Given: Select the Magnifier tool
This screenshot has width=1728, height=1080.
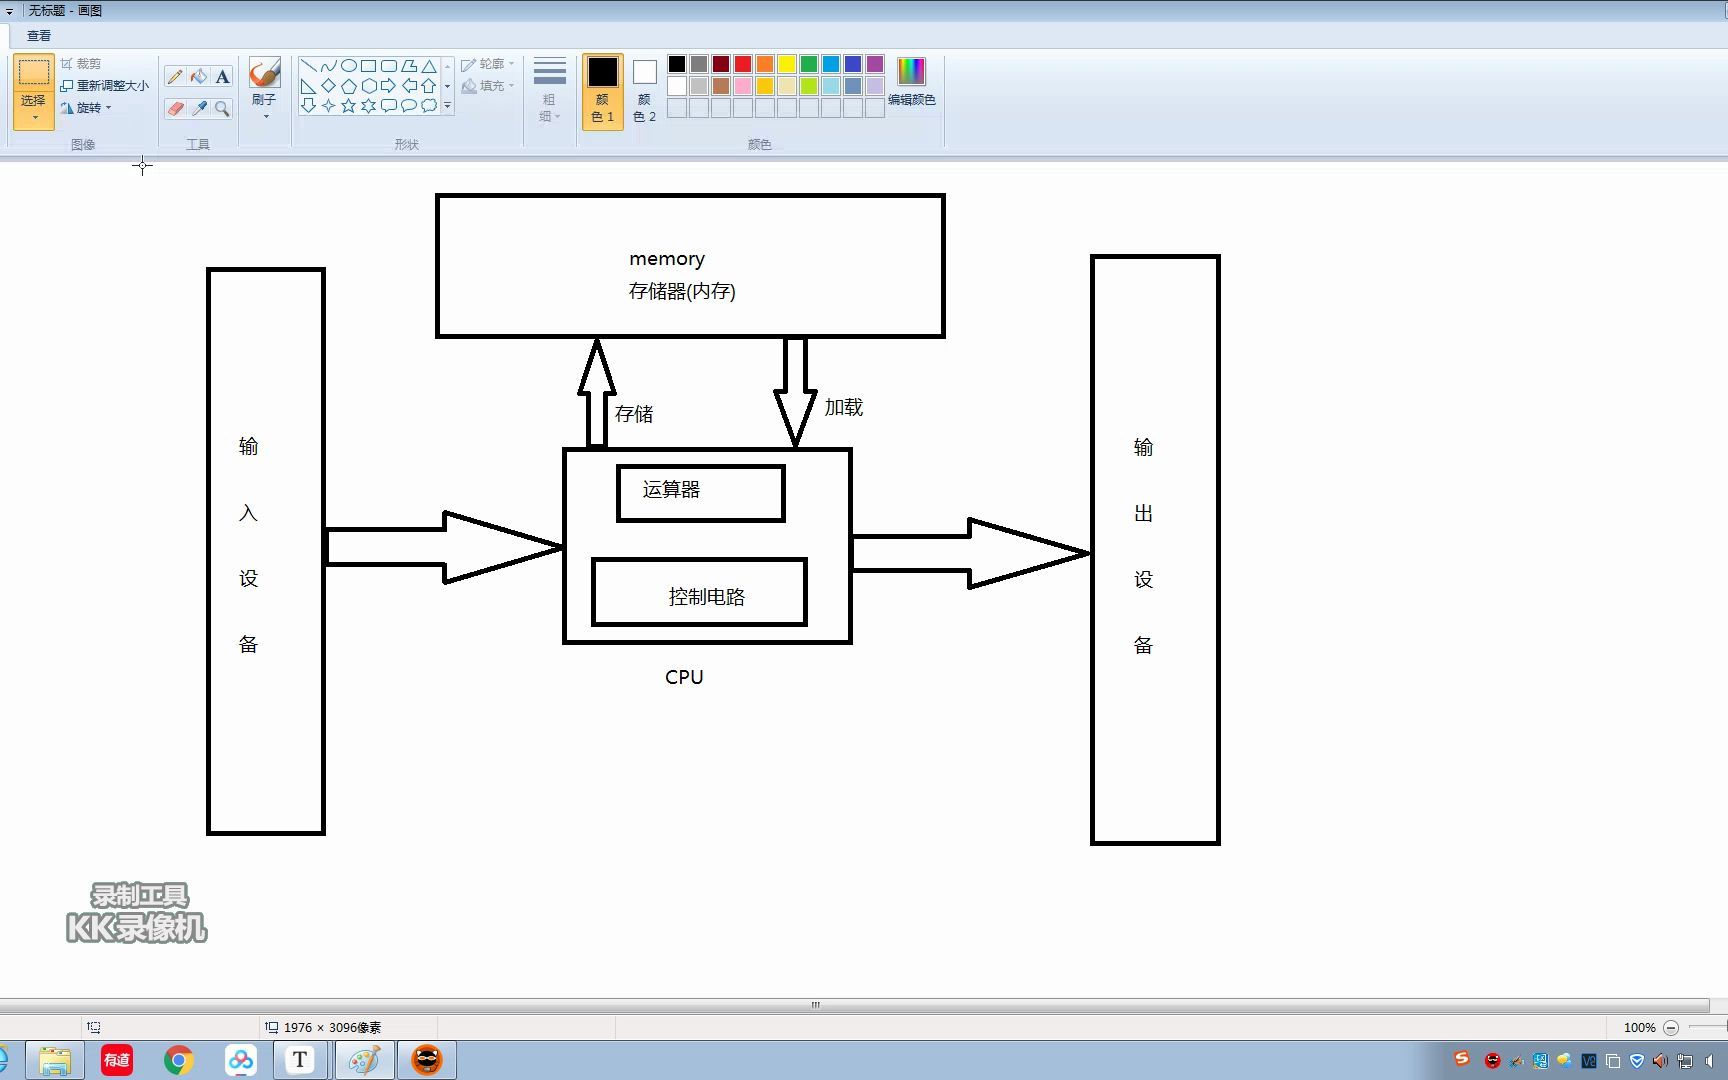Looking at the screenshot, I should pos(222,108).
